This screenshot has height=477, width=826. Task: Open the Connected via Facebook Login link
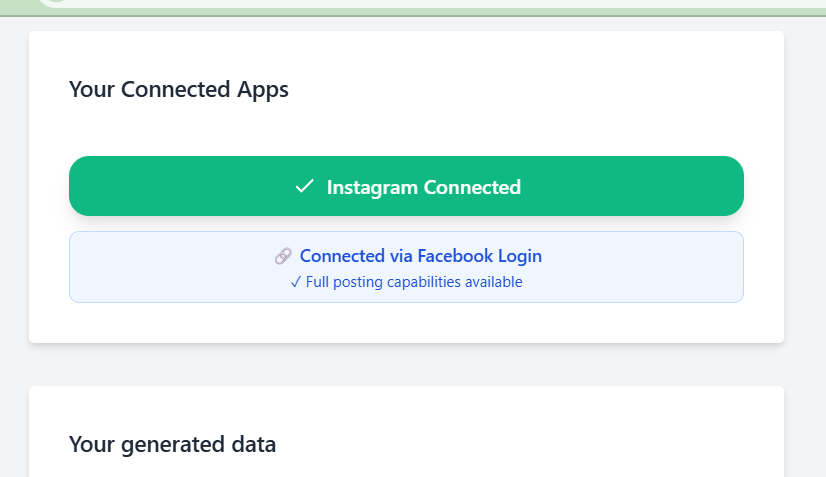pyautogui.click(x=421, y=256)
